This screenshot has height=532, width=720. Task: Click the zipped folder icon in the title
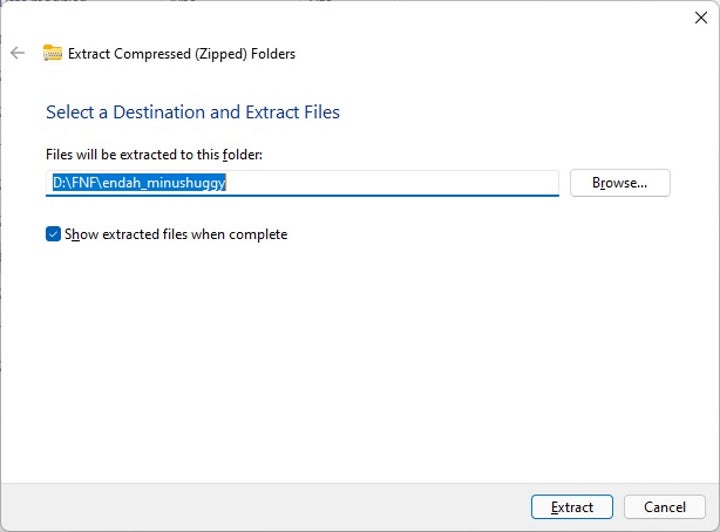tap(52, 53)
